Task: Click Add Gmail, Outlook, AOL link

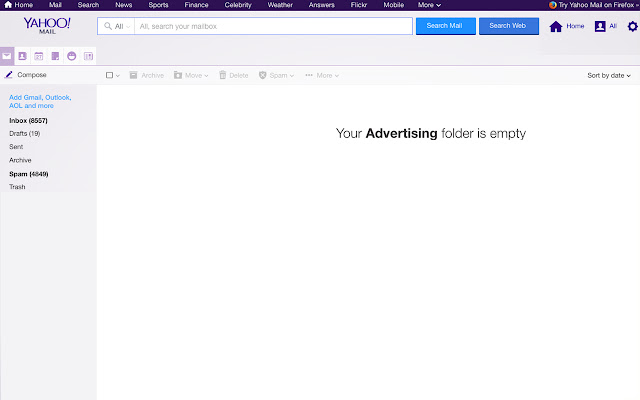Action: [x=40, y=102]
